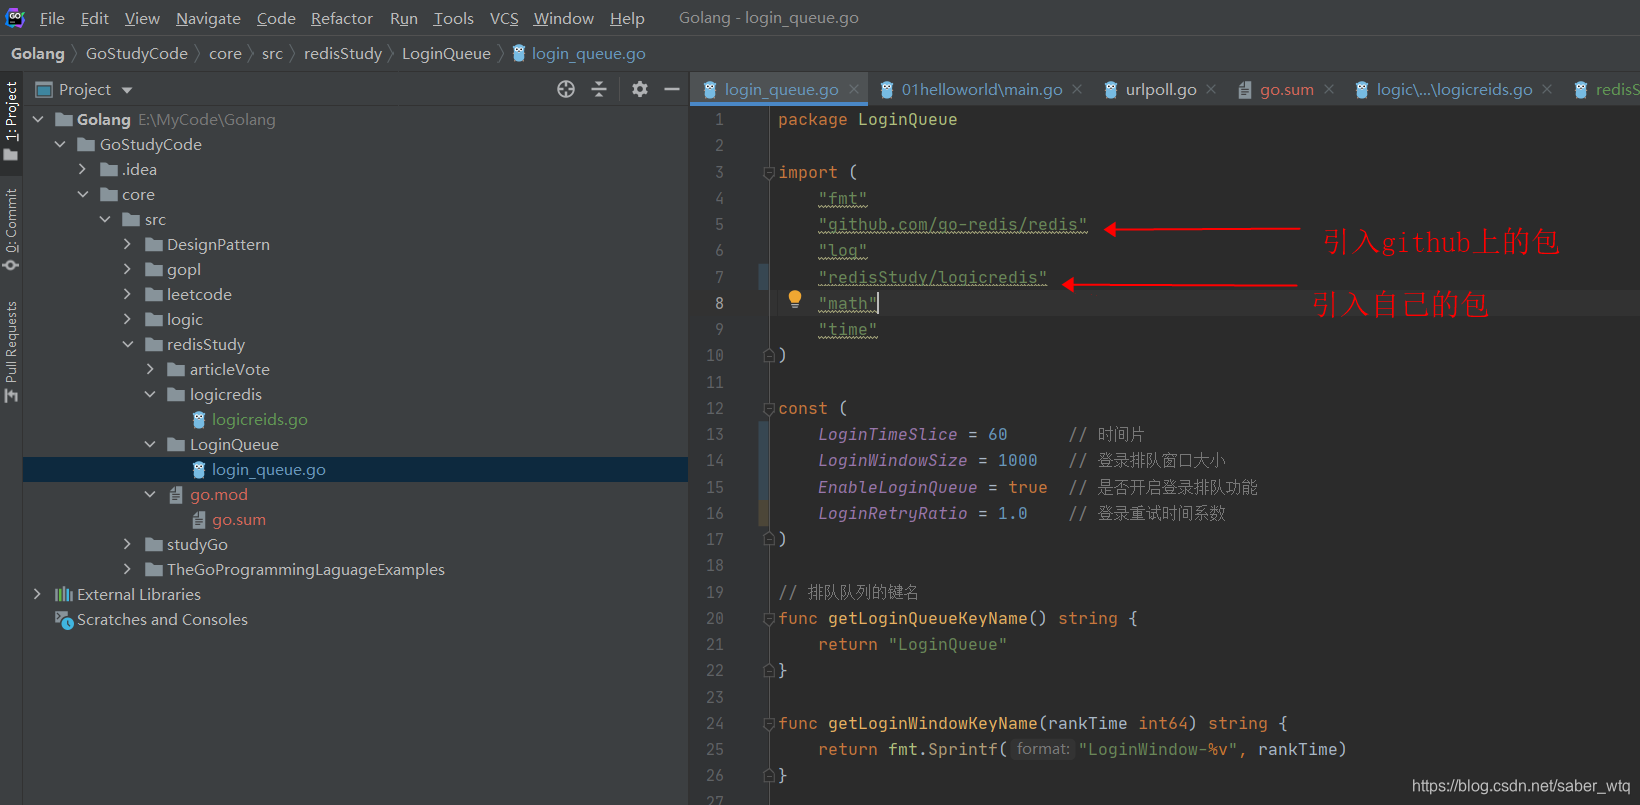Expand the DesignPattern folder
Screen dimensions: 1640x805
[x=127, y=244]
